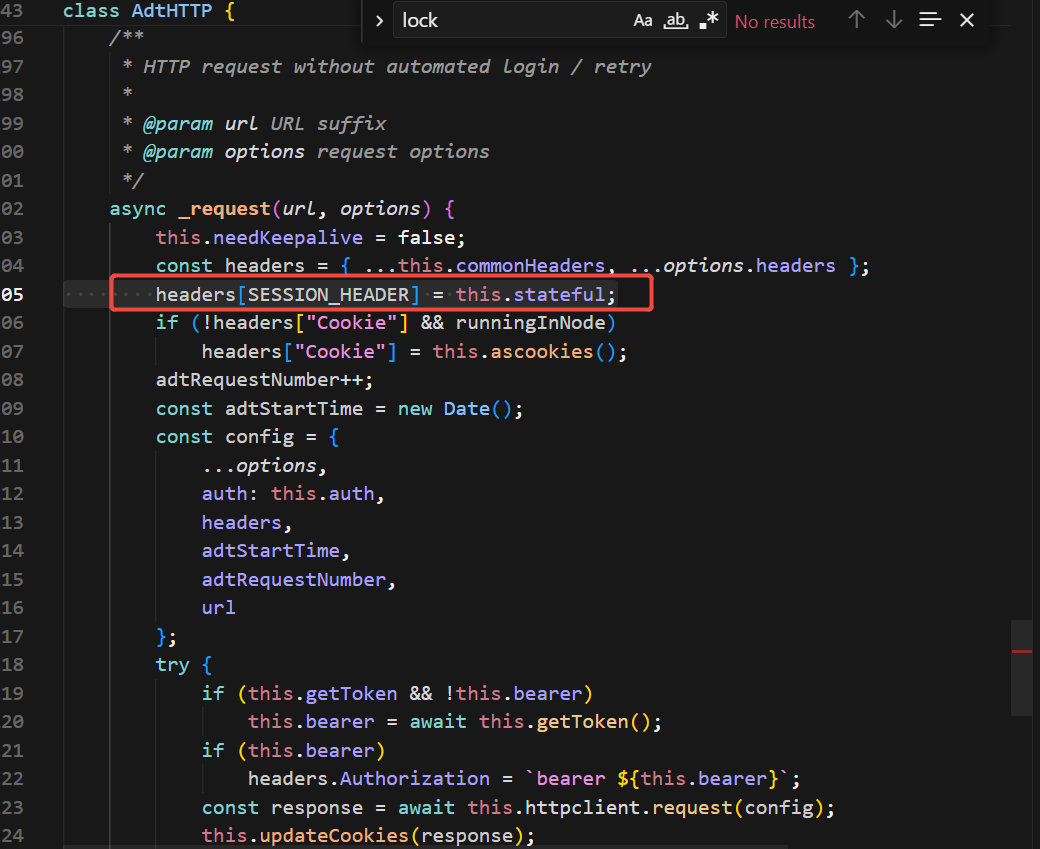
Task: Click 'async _request(url, options)' declaration
Action: (x=282, y=209)
